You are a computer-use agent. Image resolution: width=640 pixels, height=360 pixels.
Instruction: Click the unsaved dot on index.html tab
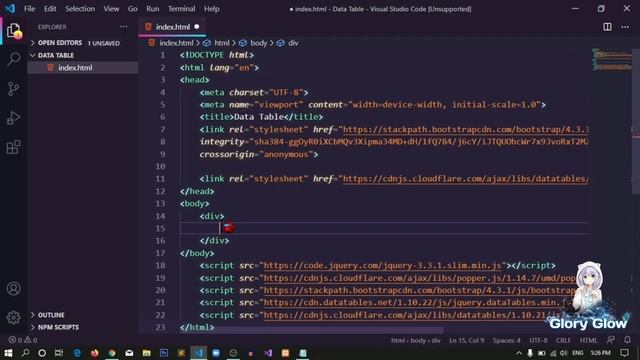197,27
